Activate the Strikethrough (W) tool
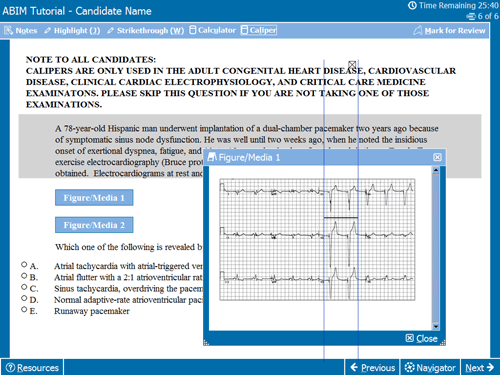This screenshot has height=375, width=500. 146,30
